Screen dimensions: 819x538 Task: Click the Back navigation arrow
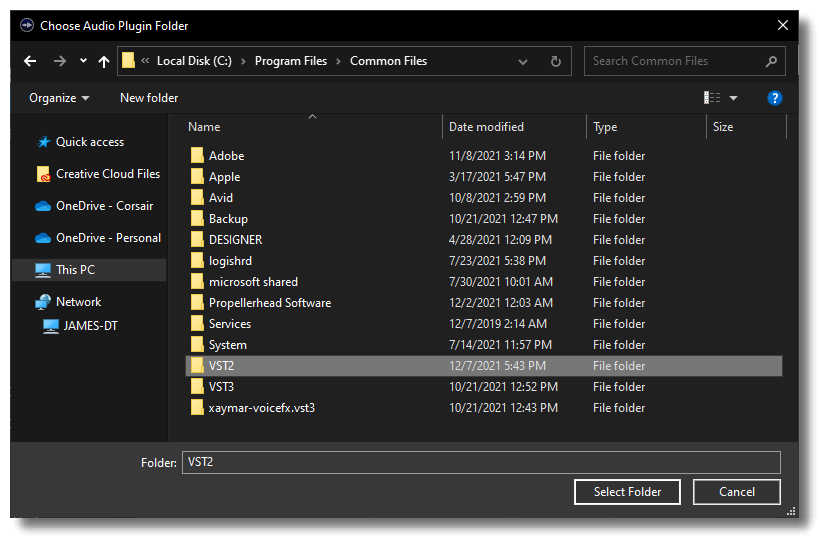click(x=30, y=61)
